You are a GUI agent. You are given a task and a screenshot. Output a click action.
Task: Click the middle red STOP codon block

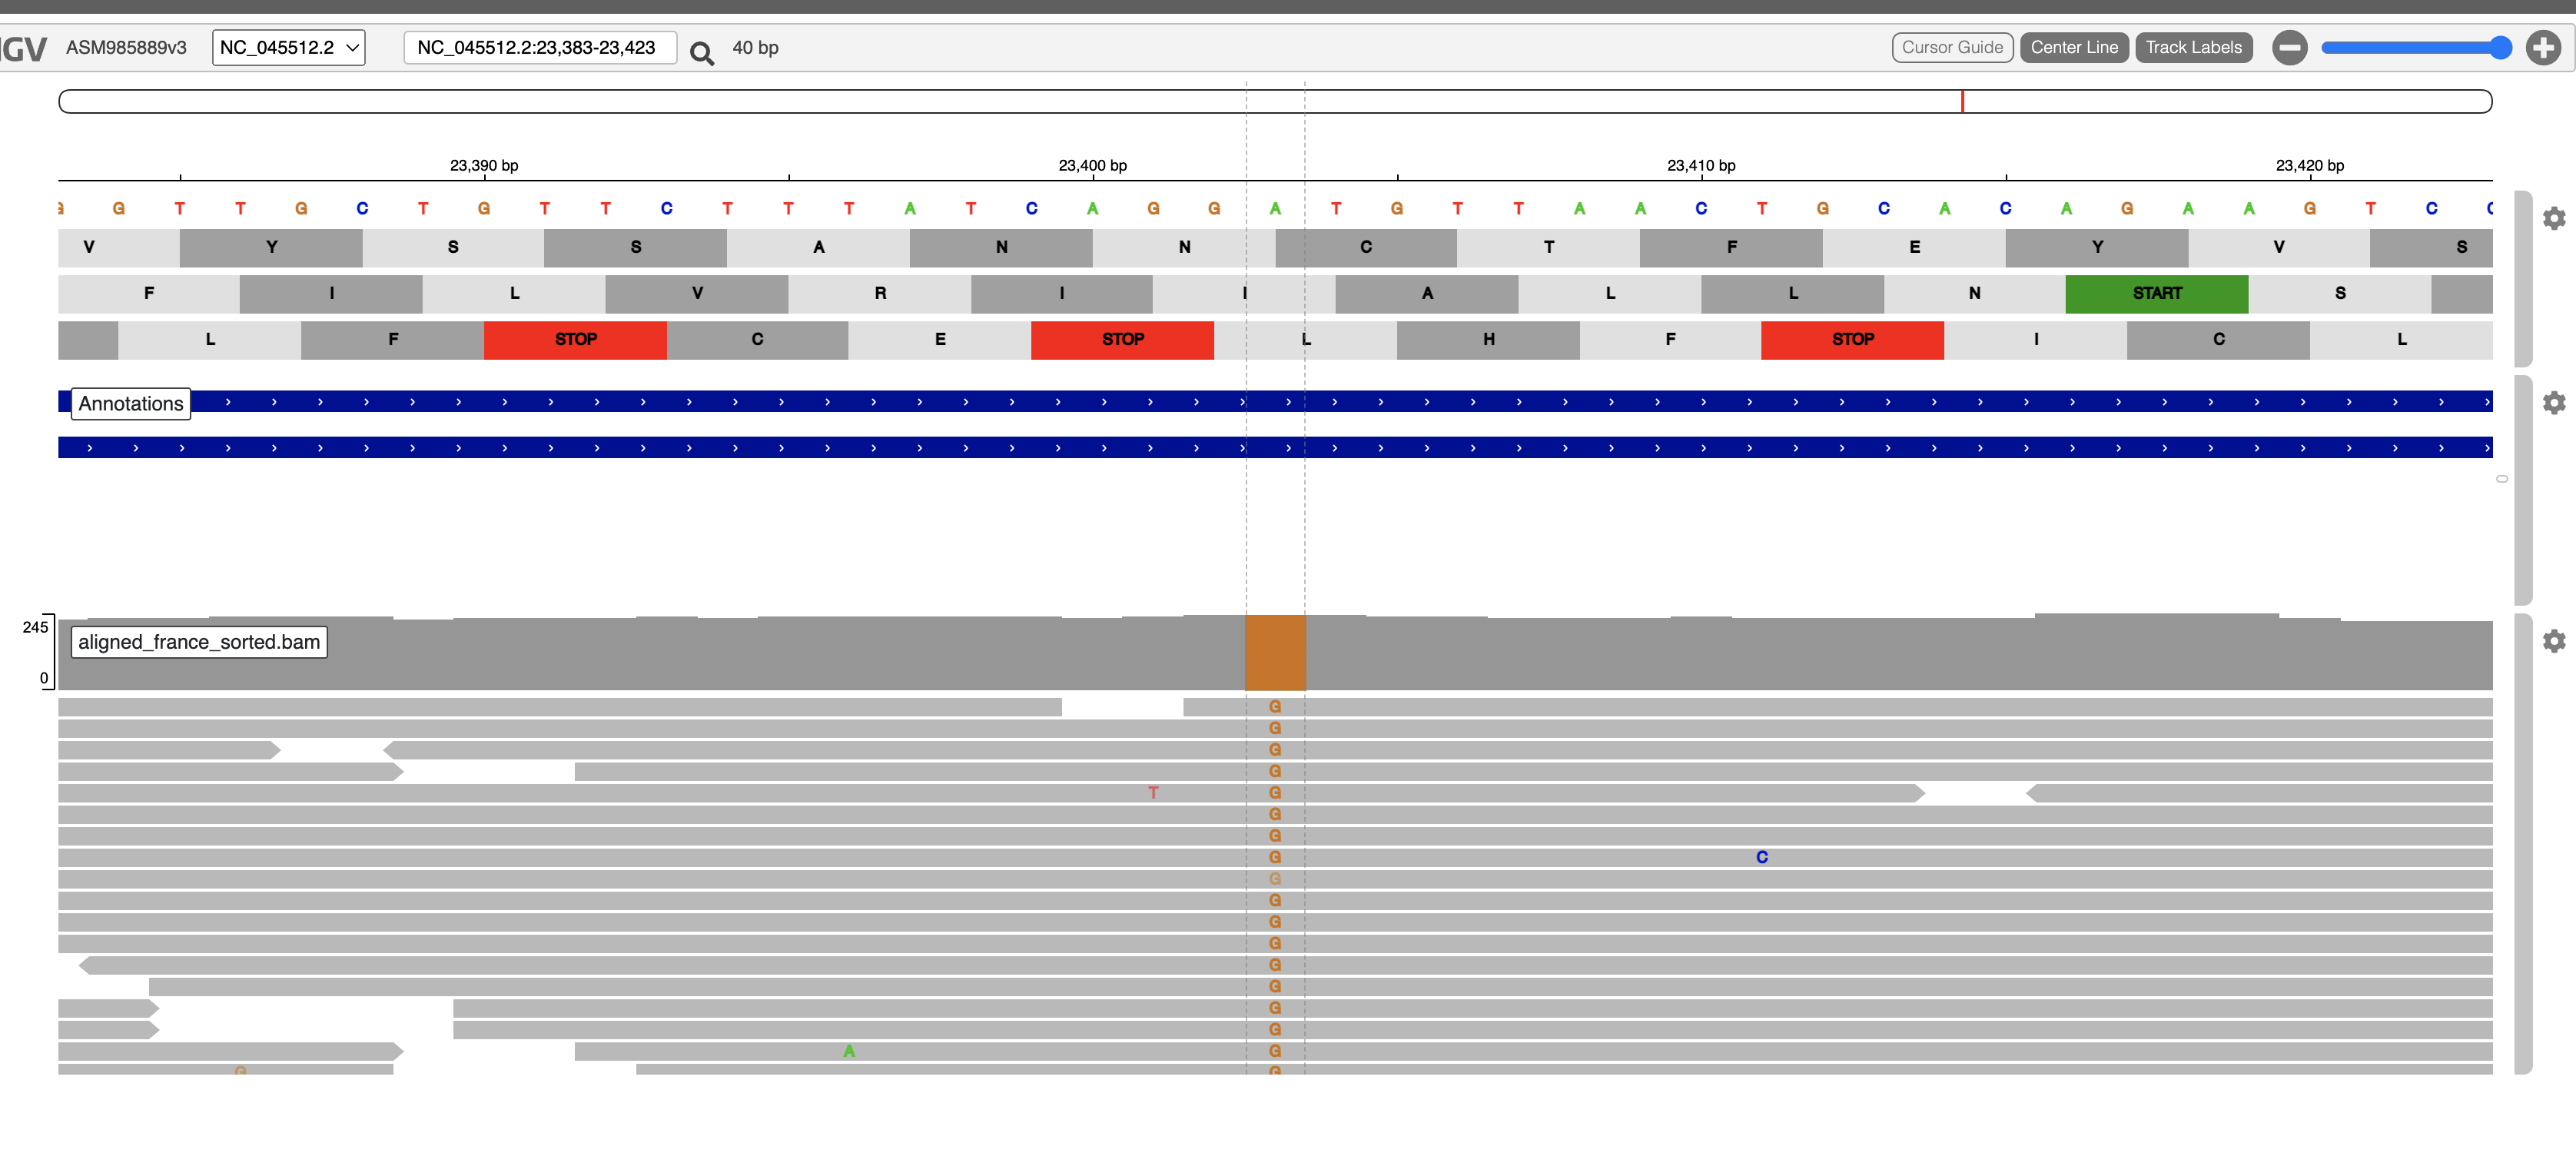click(x=1122, y=340)
